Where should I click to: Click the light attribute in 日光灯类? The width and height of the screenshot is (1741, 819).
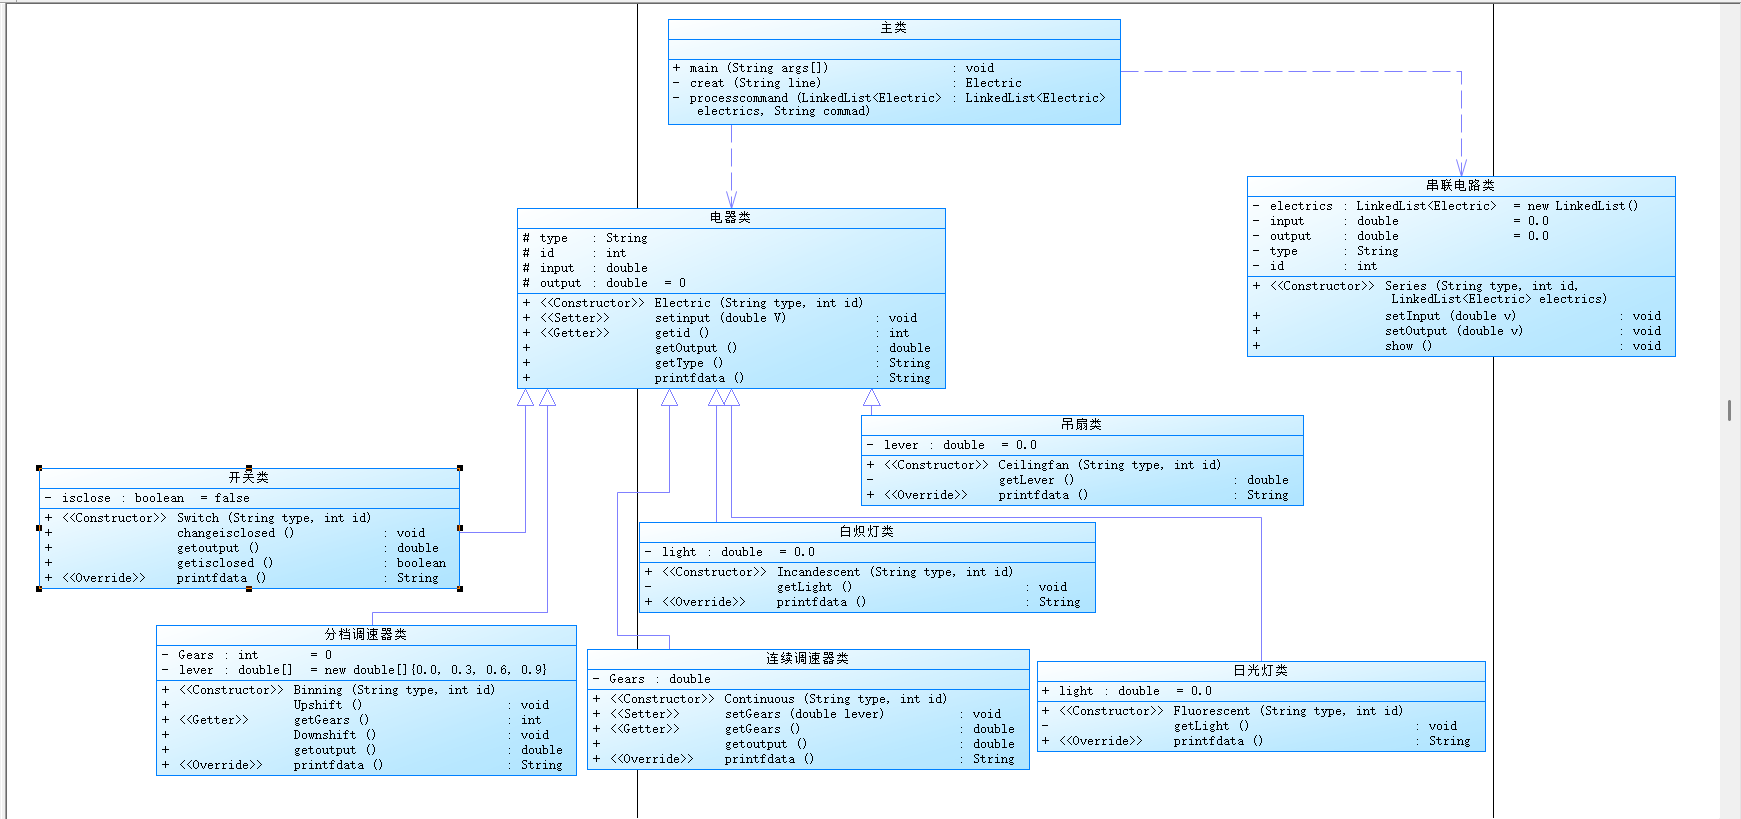[1127, 691]
